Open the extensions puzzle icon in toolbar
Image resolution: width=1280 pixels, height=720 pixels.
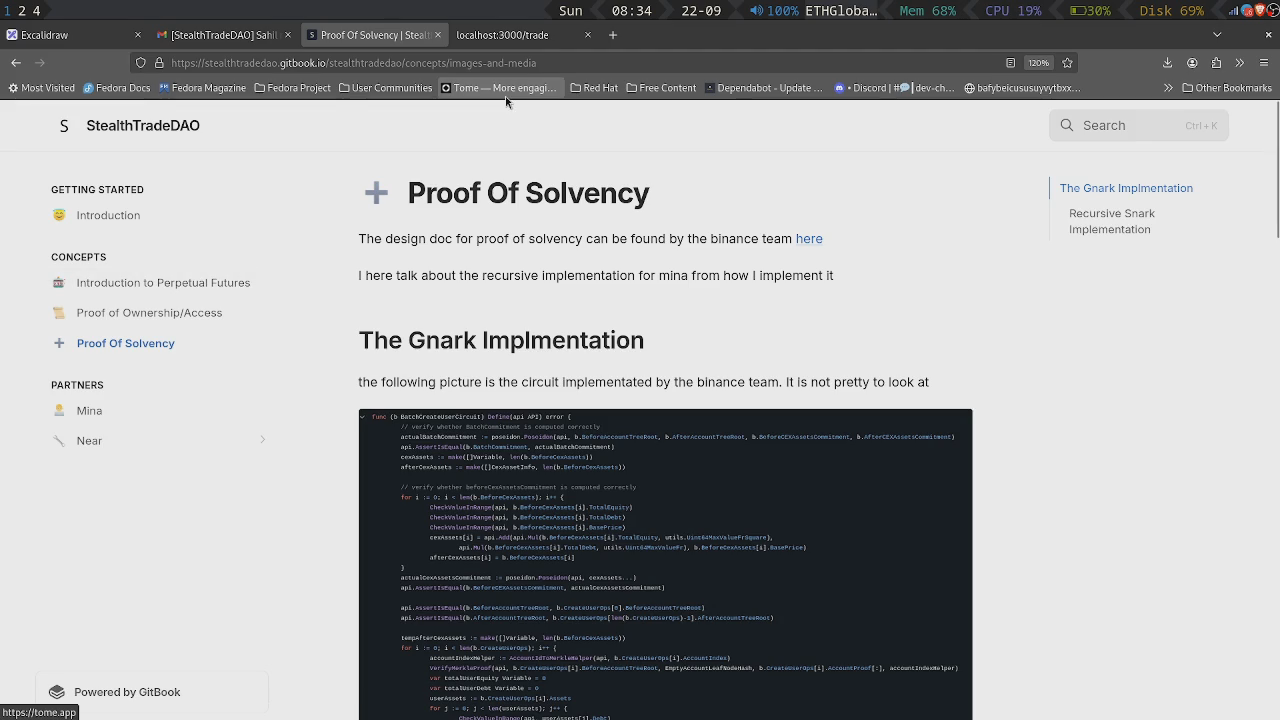(1216, 63)
